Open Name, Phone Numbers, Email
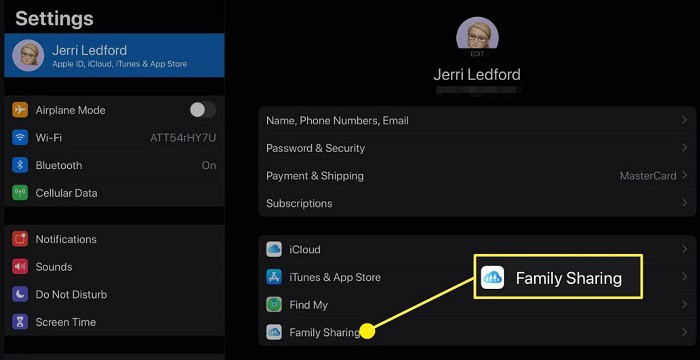The width and height of the screenshot is (700, 360). coord(477,120)
